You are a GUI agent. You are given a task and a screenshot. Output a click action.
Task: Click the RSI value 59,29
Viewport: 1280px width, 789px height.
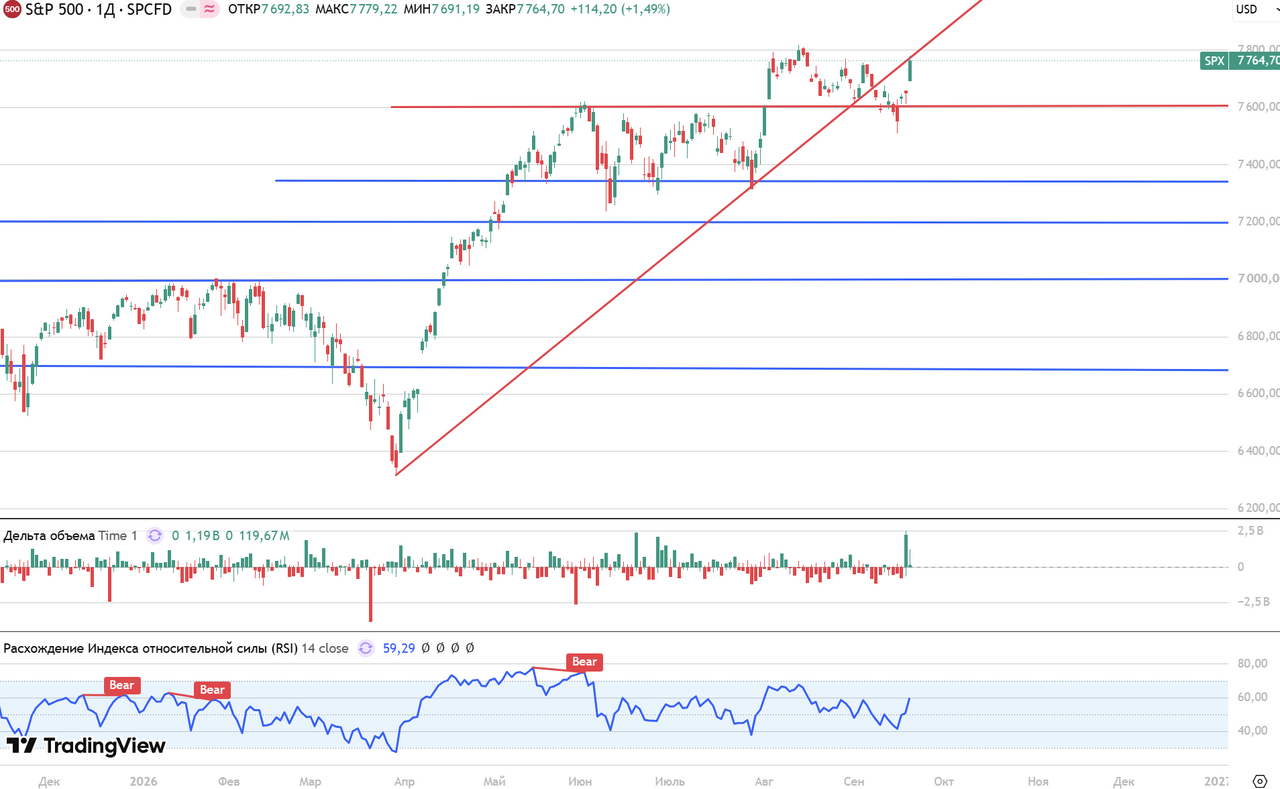click(x=399, y=648)
